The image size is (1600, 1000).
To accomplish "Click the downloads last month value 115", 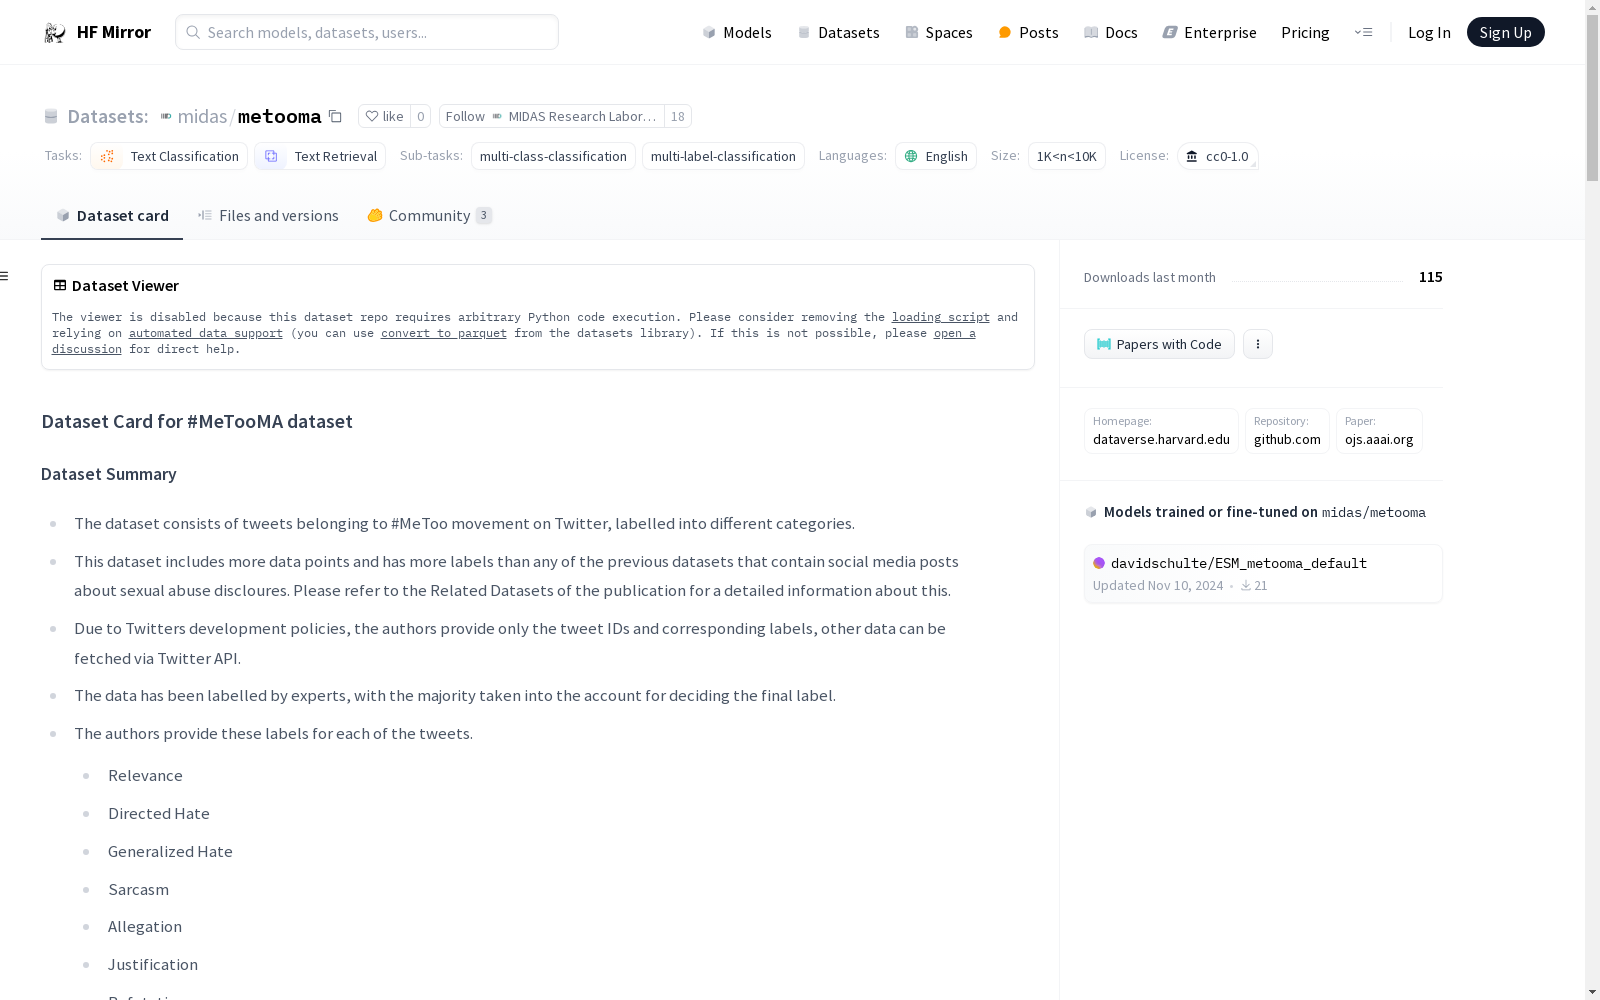I will coord(1430,277).
